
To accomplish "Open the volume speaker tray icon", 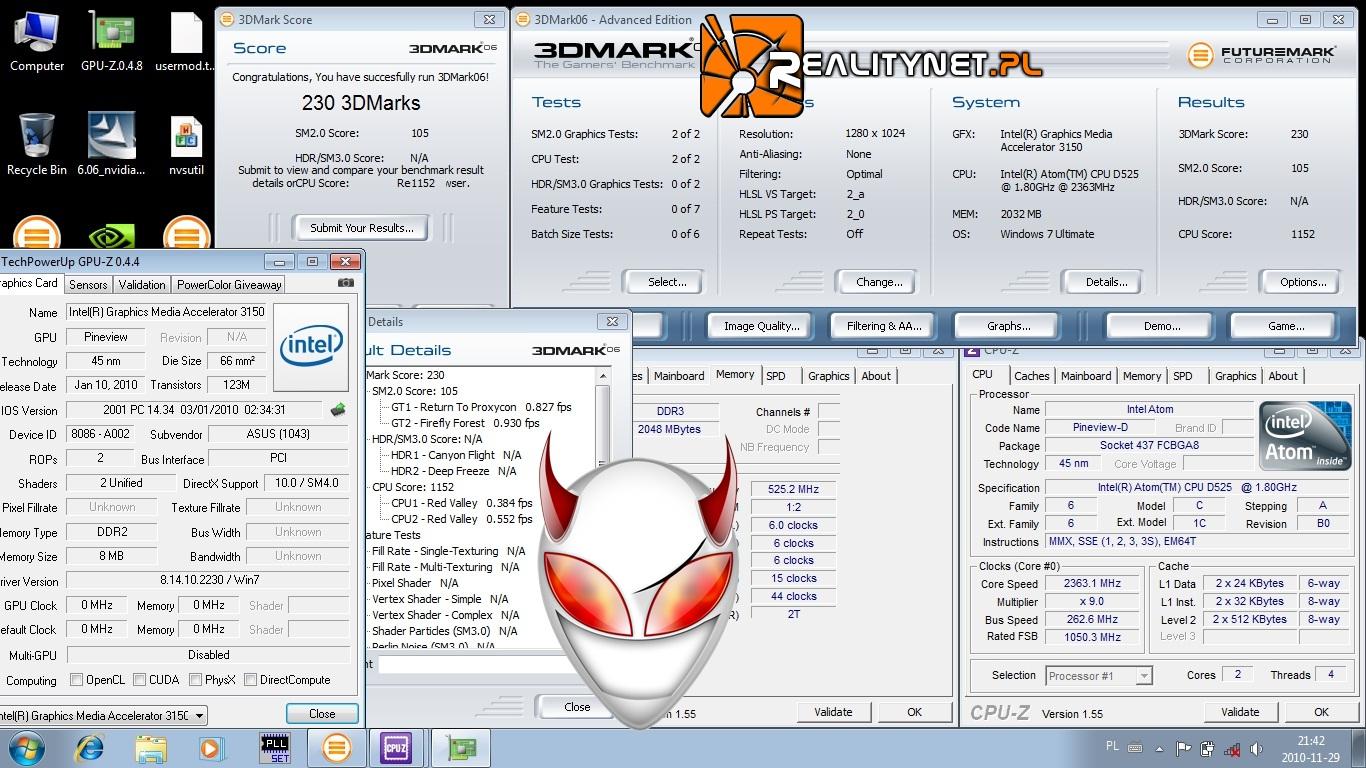I will (1257, 748).
